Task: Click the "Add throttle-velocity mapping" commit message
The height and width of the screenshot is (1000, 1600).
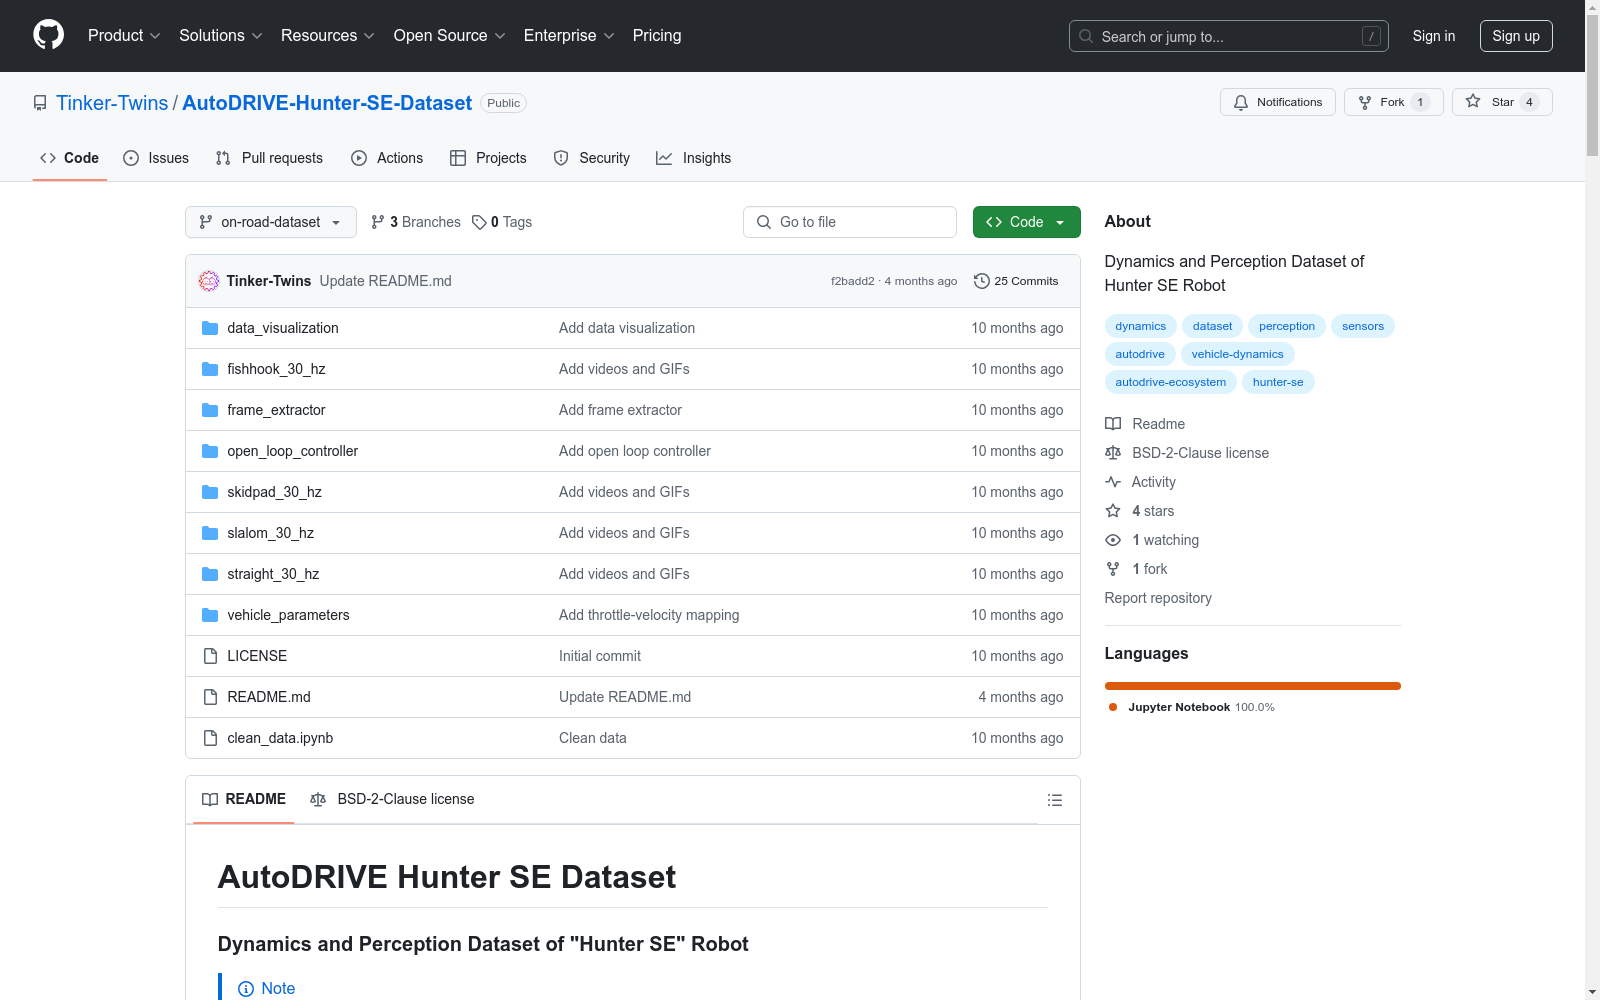Action: point(649,615)
